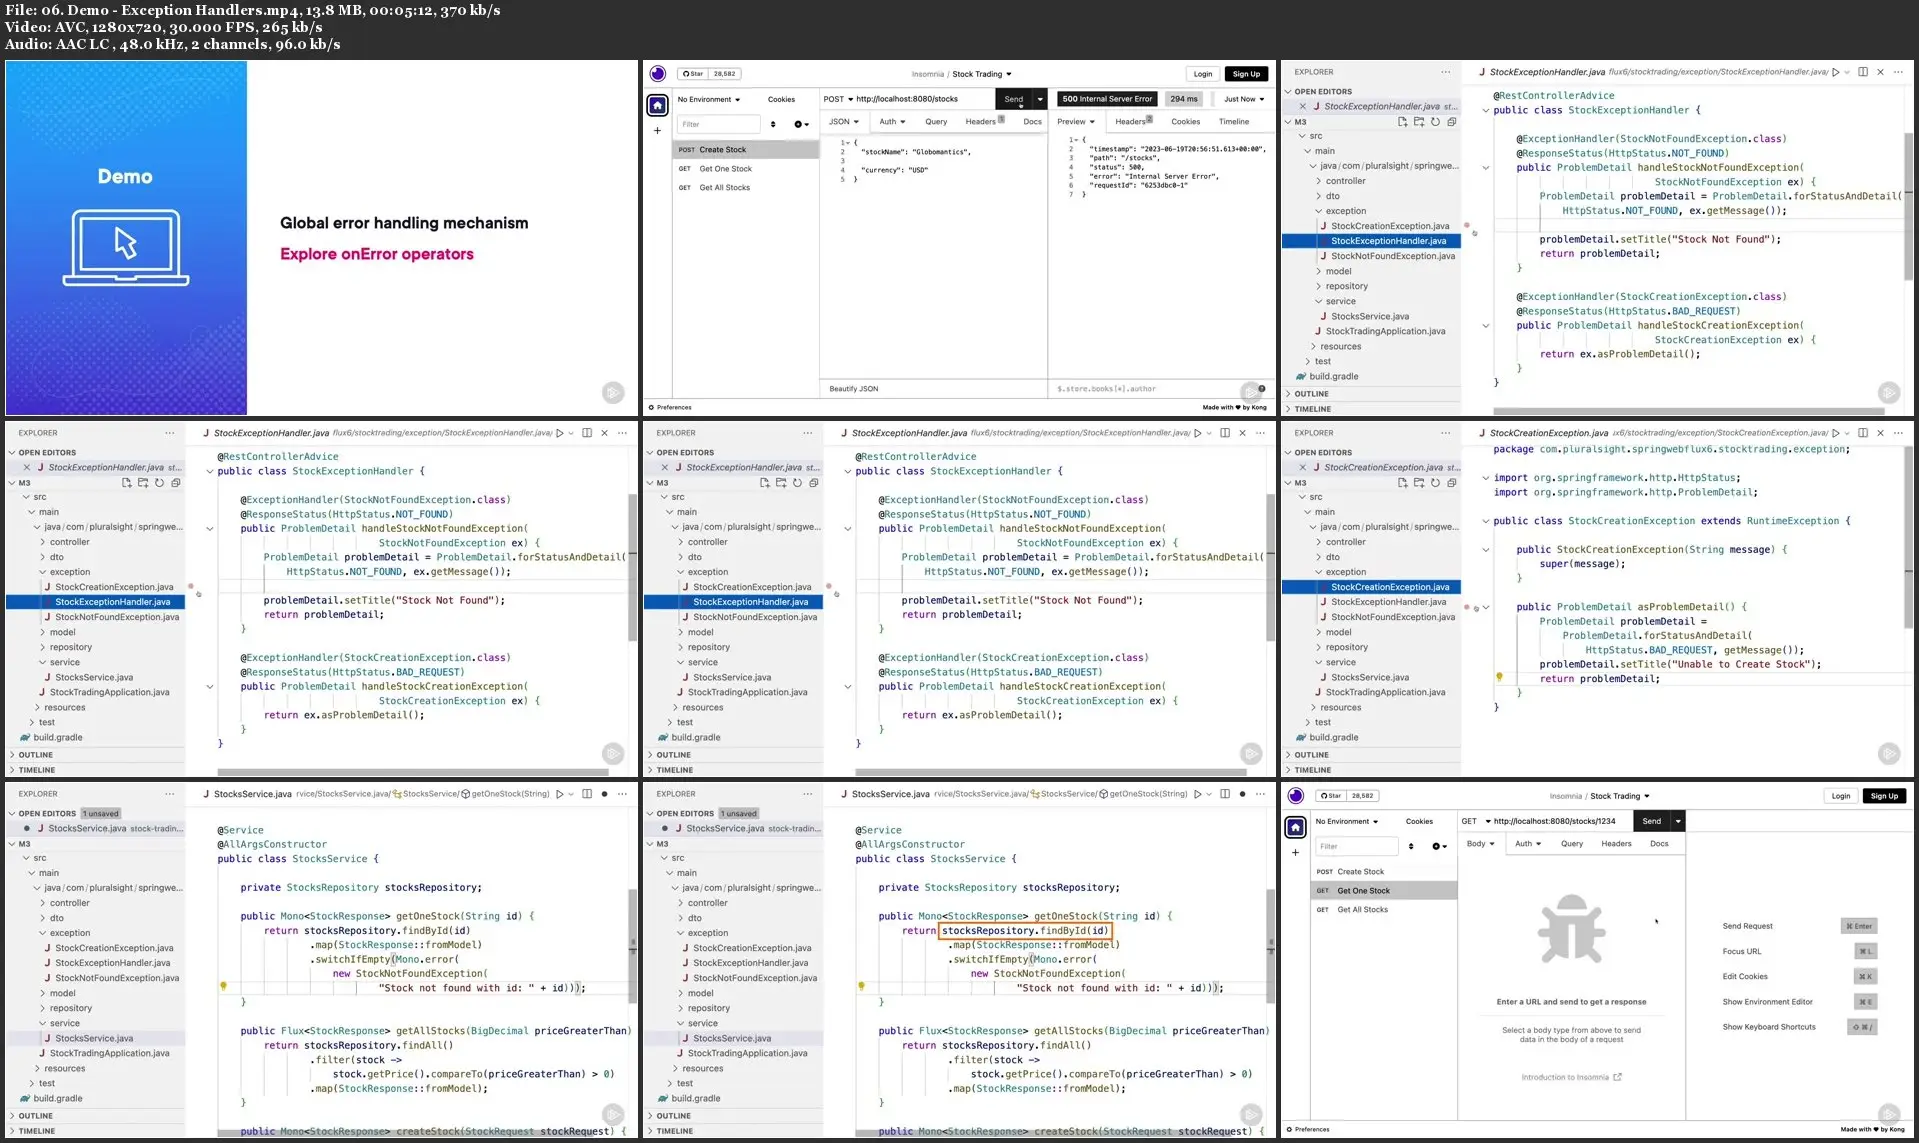Image resolution: width=1919 pixels, height=1143 pixels.
Task: Open Preferences in GET request frame
Action: point(1307,1129)
